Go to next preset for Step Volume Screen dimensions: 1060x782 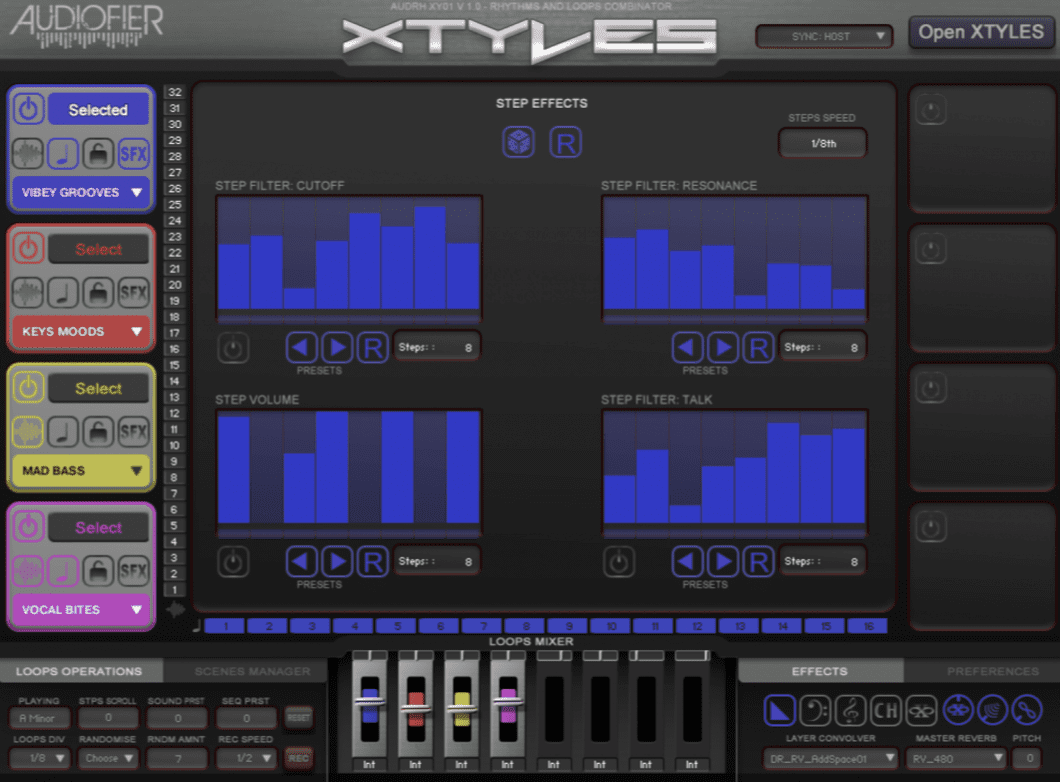point(337,562)
